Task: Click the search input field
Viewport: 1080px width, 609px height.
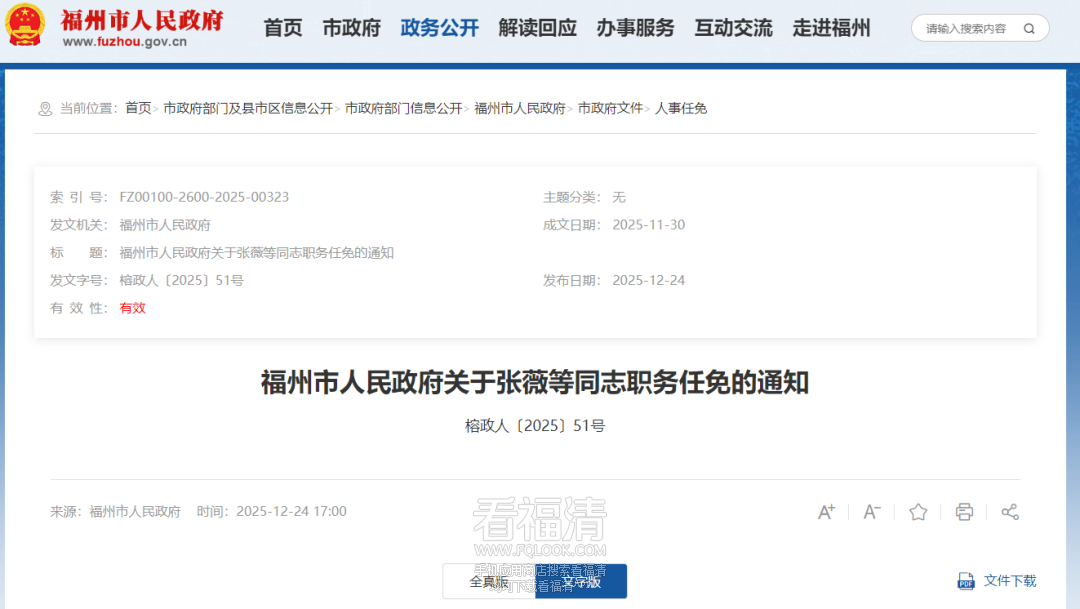Action: (966, 28)
